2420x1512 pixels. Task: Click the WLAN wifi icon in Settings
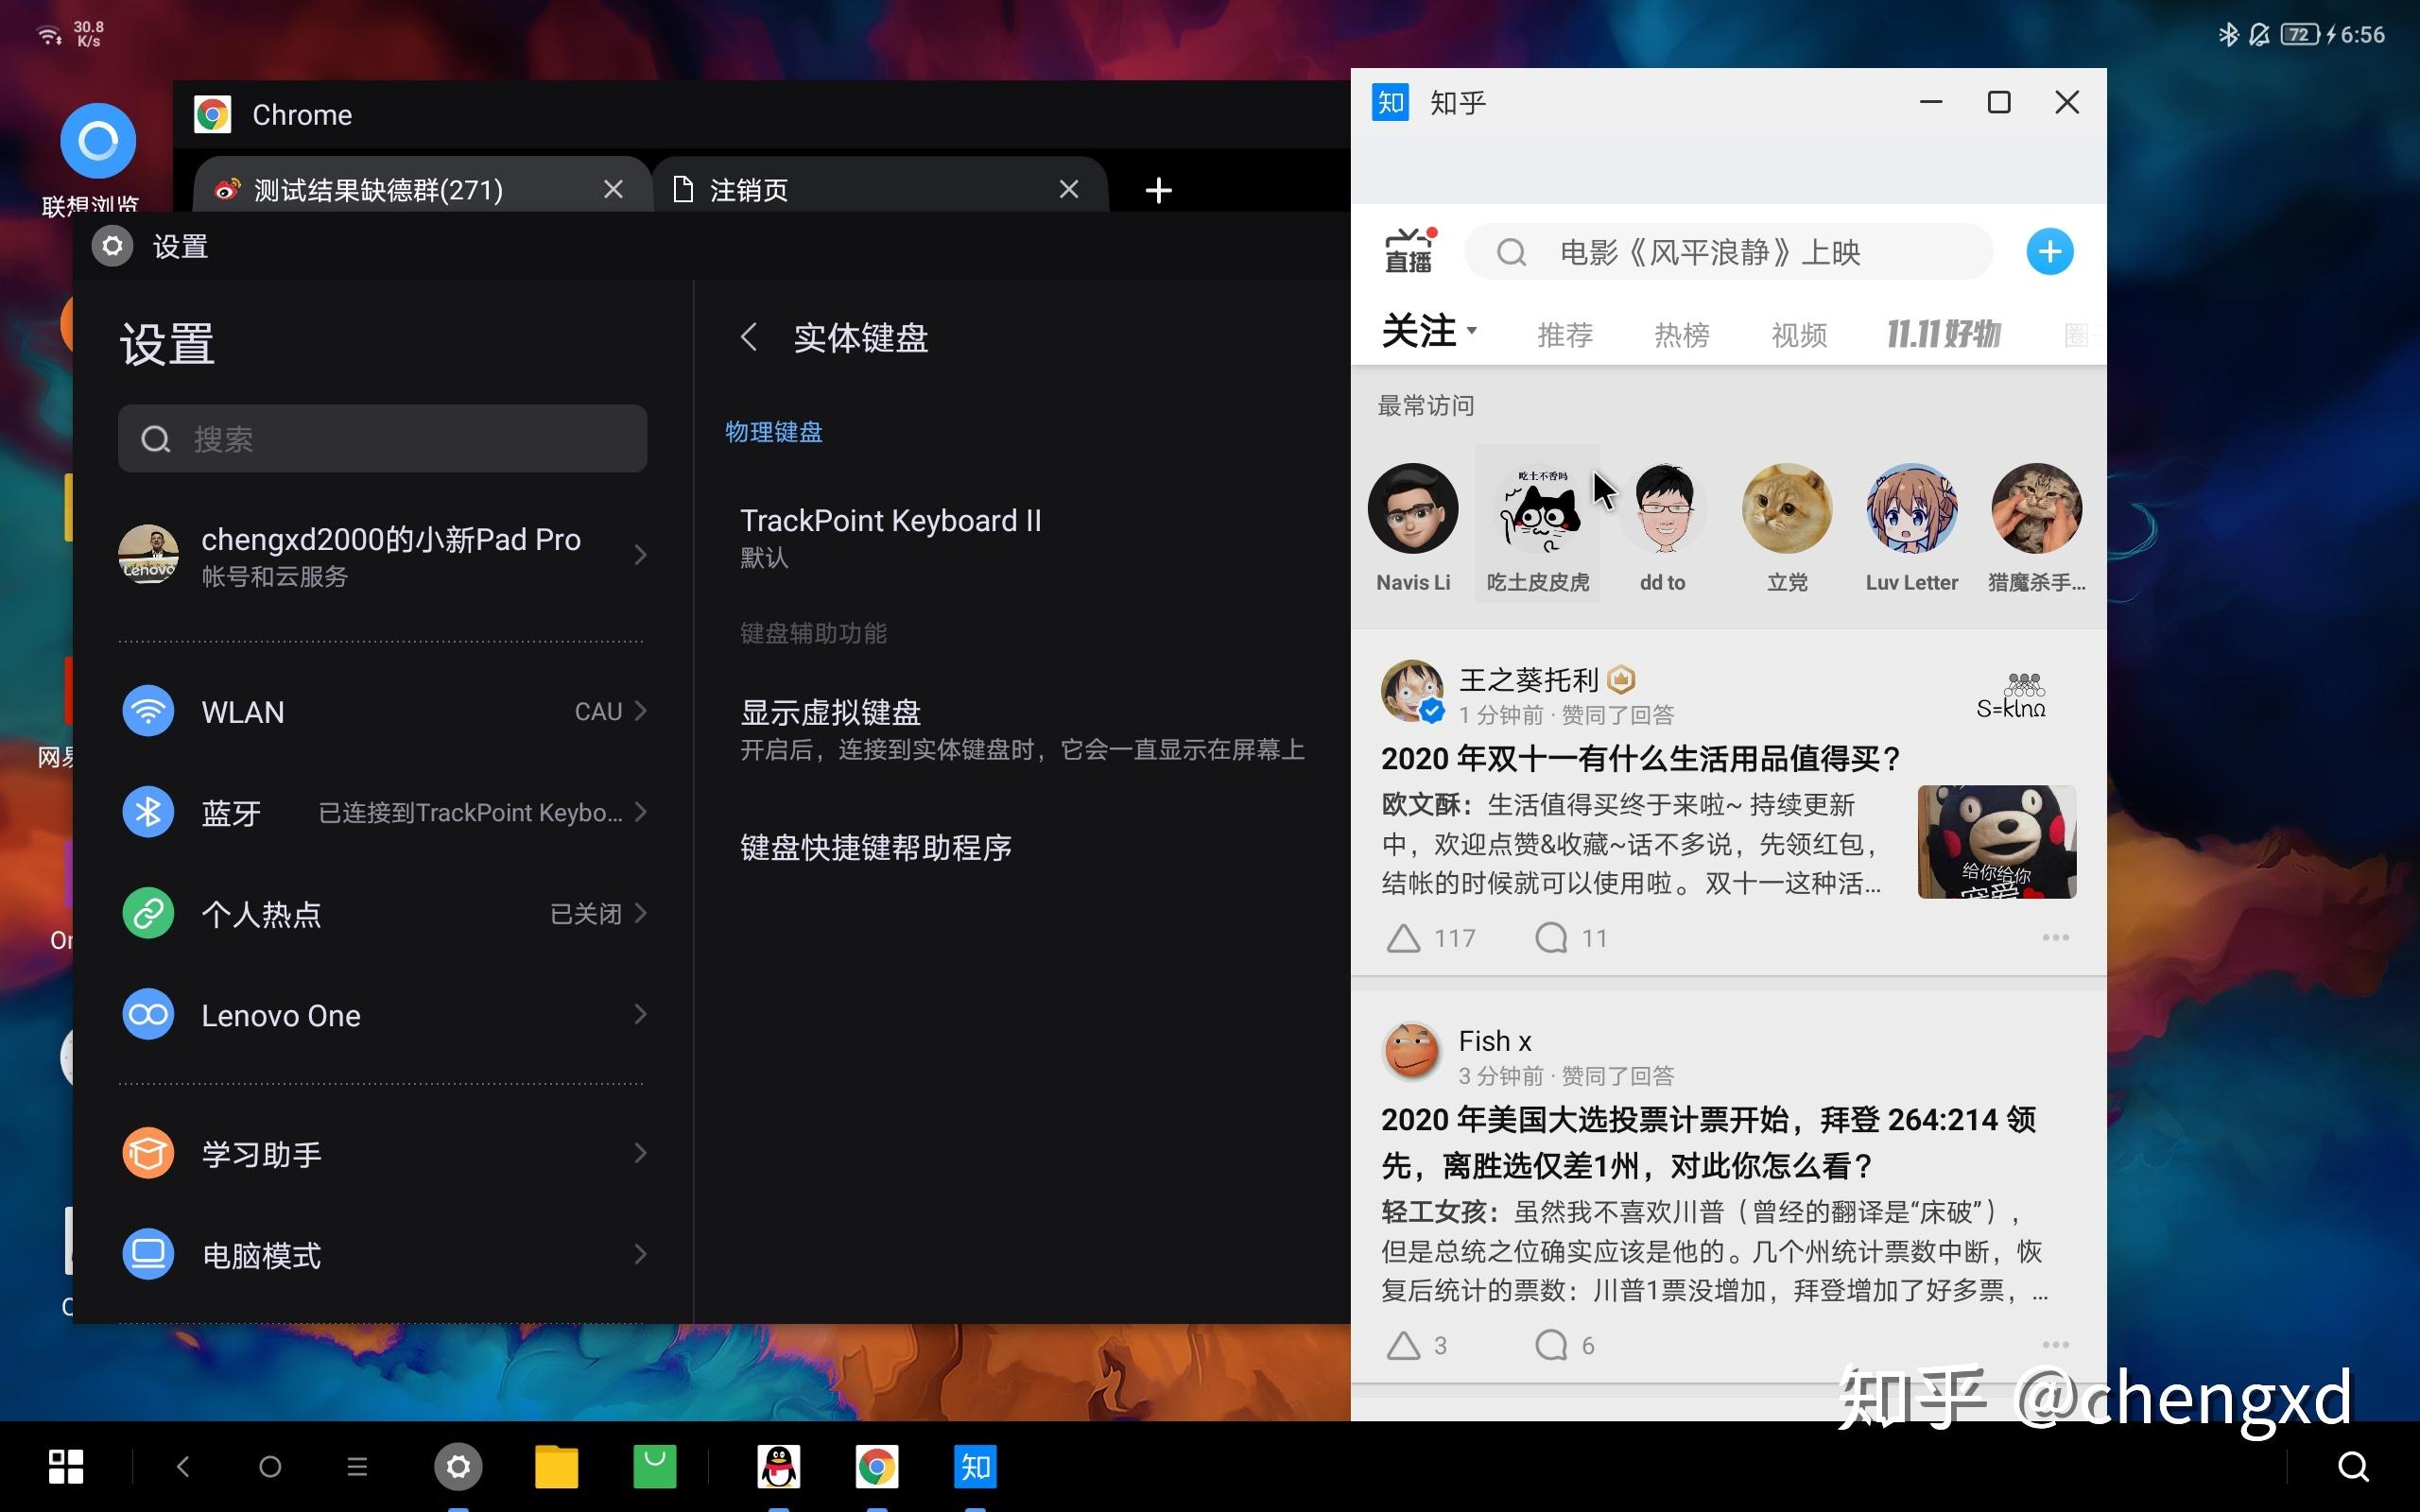[148, 711]
